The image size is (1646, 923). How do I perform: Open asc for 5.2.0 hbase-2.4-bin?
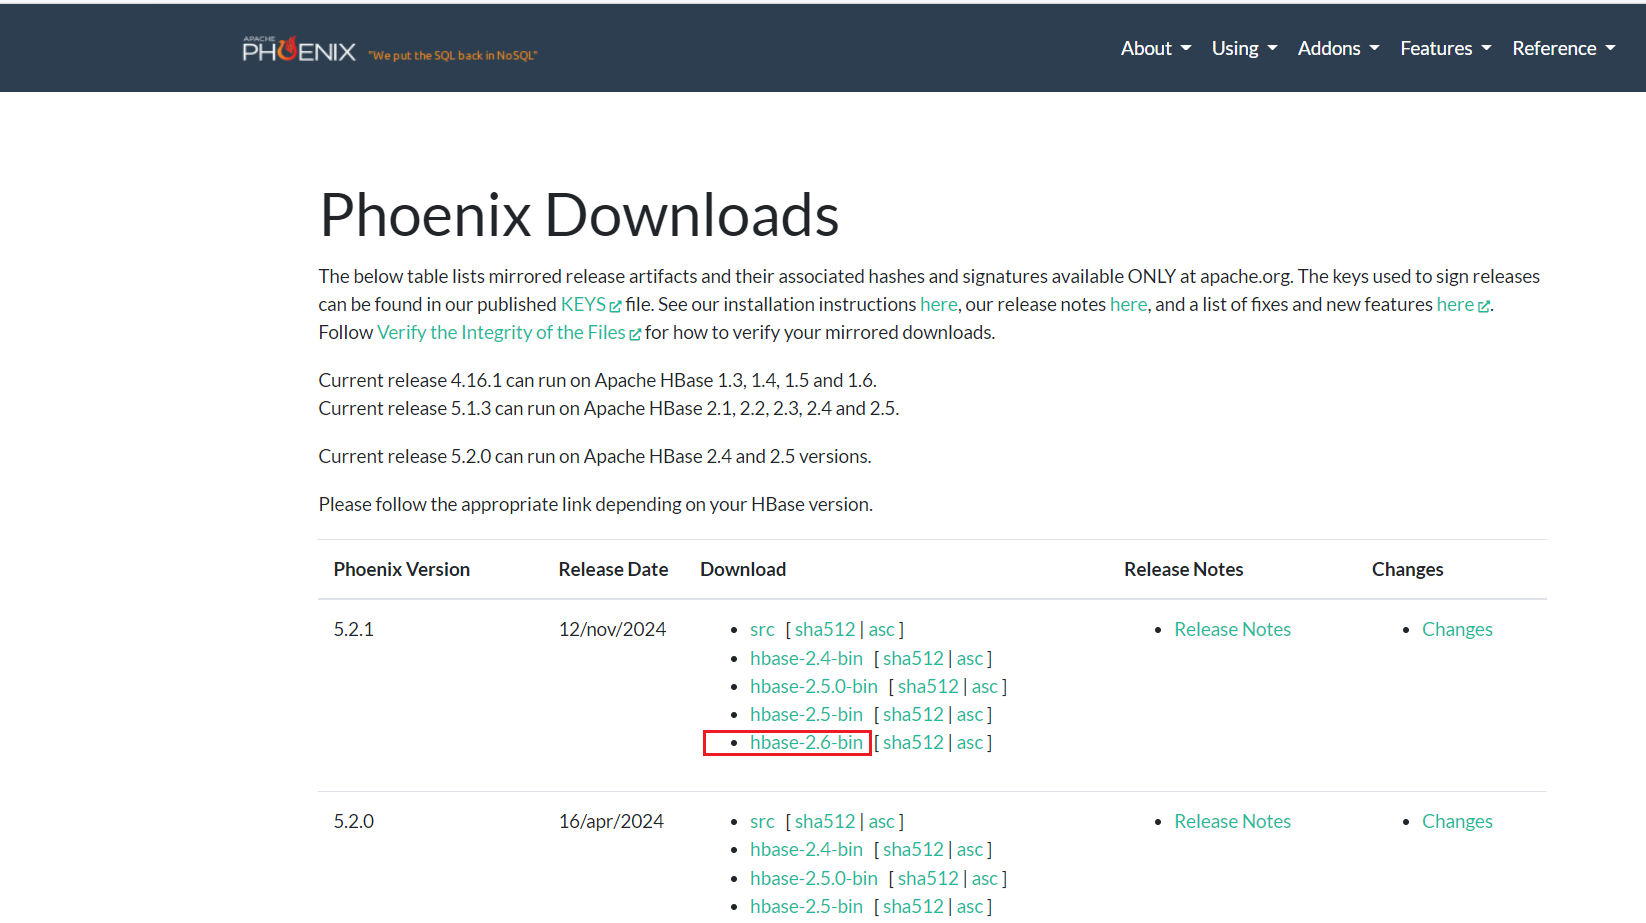click(969, 849)
